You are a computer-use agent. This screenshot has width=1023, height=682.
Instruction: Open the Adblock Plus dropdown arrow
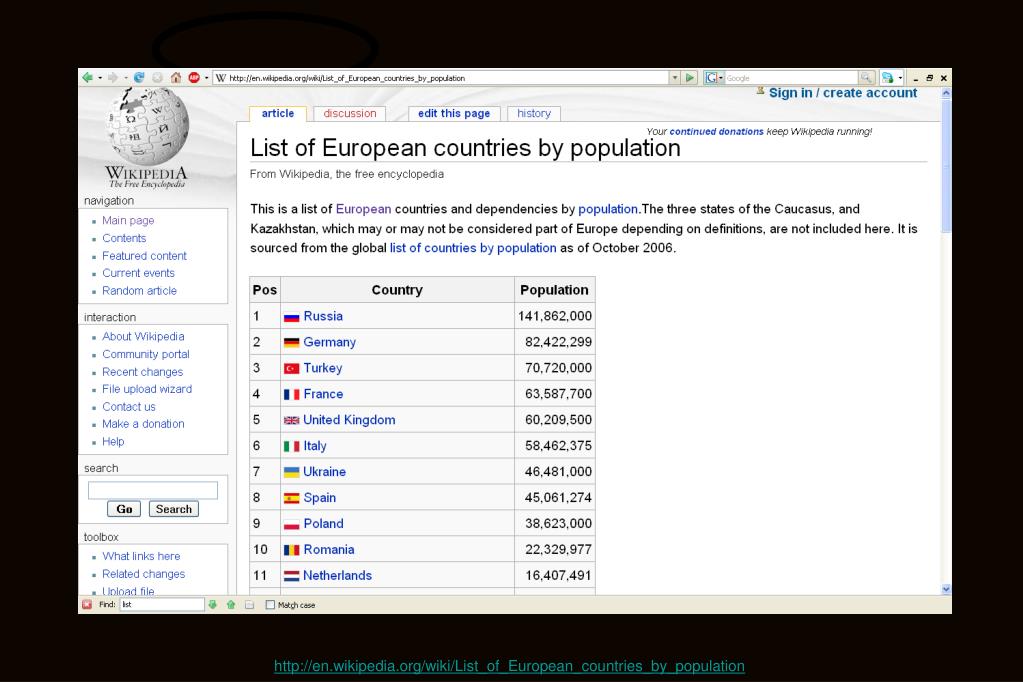[x=207, y=78]
